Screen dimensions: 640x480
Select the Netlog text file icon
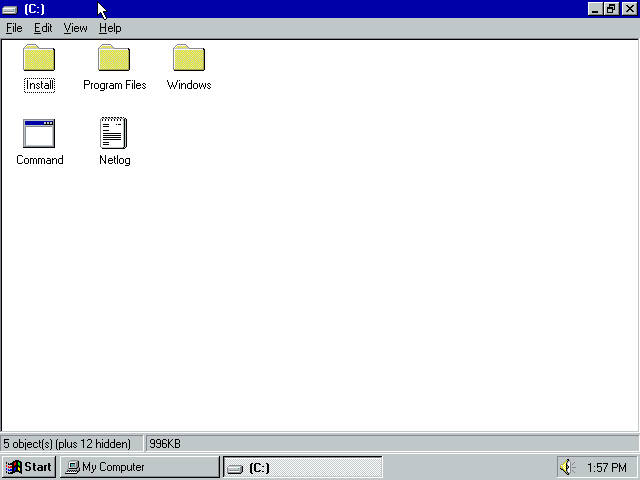114,133
